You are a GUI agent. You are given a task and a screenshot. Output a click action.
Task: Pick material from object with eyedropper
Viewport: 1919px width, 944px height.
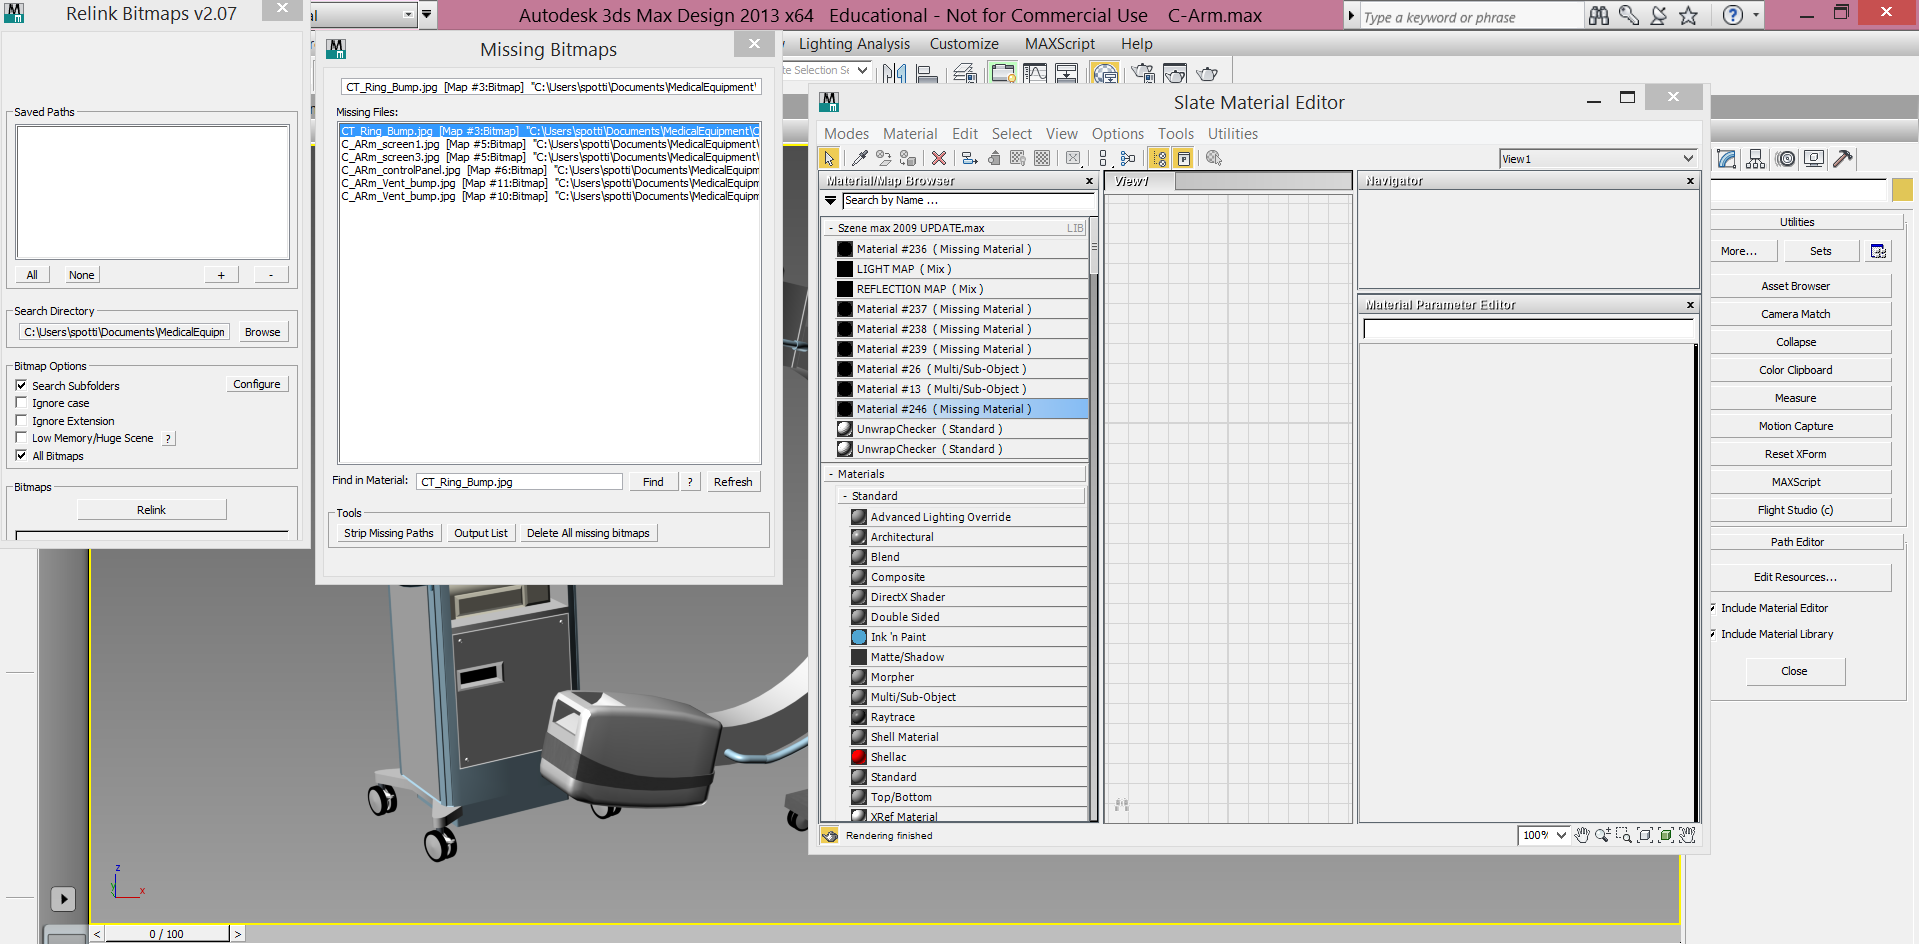point(859,158)
